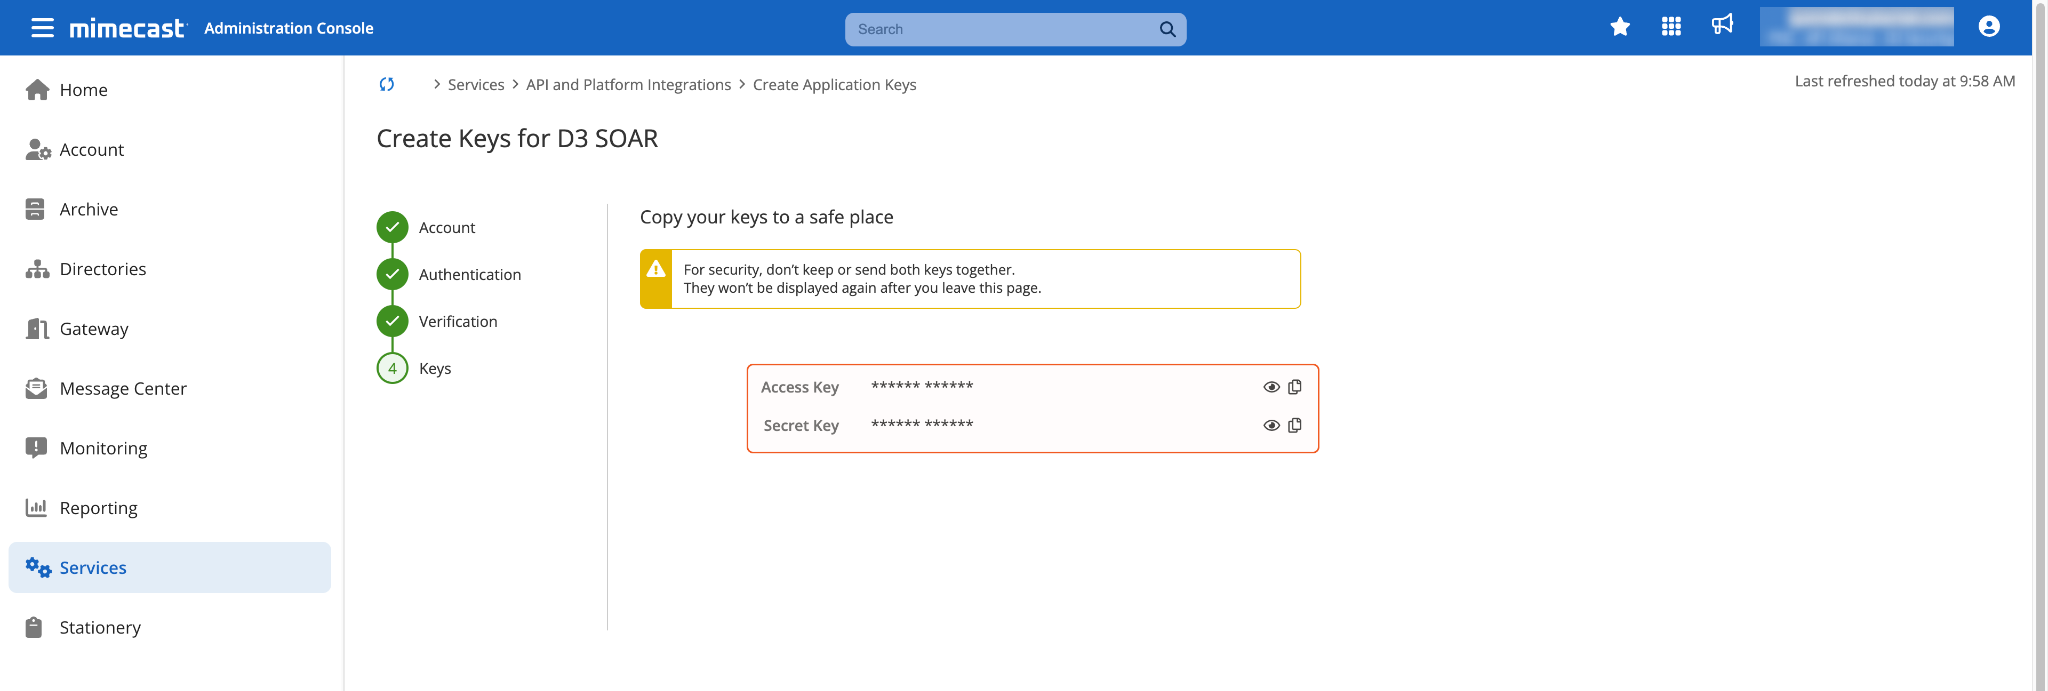
Task: Copy the Secret Key to clipboard
Action: click(1295, 425)
